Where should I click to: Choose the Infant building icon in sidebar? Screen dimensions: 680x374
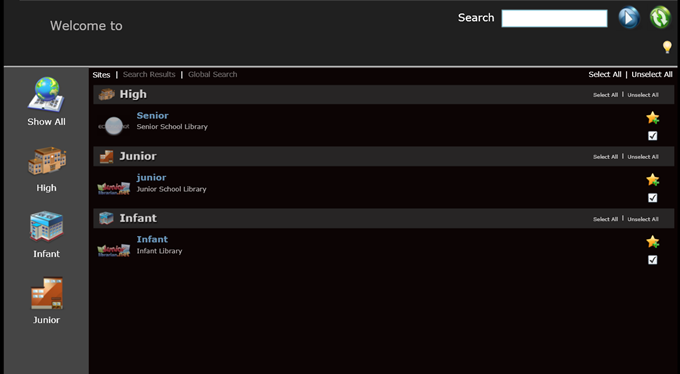[46, 226]
